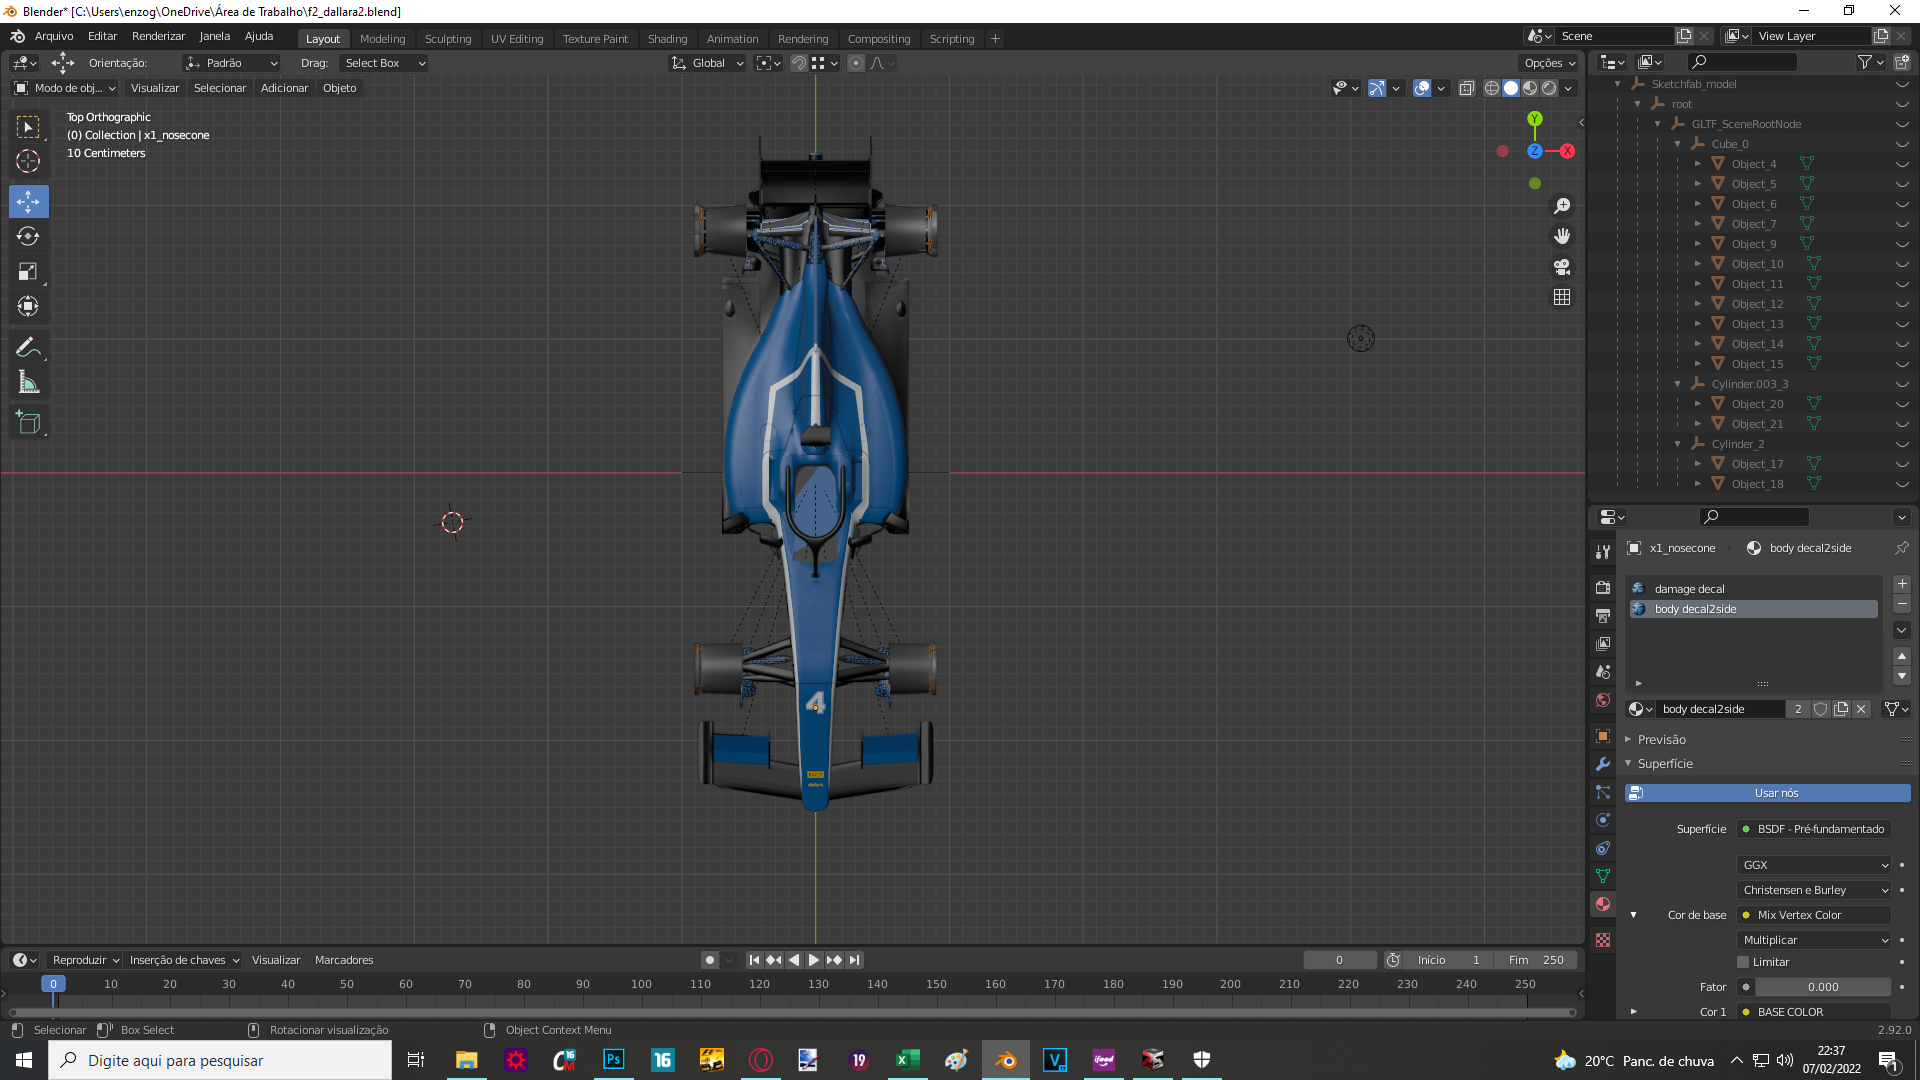This screenshot has width=1920, height=1080.
Task: Open the Arquivo menu
Action: pos(54,36)
